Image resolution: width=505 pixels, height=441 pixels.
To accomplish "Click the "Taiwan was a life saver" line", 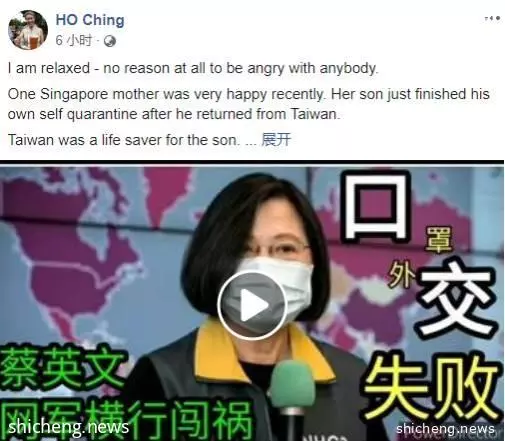I will coord(124,140).
